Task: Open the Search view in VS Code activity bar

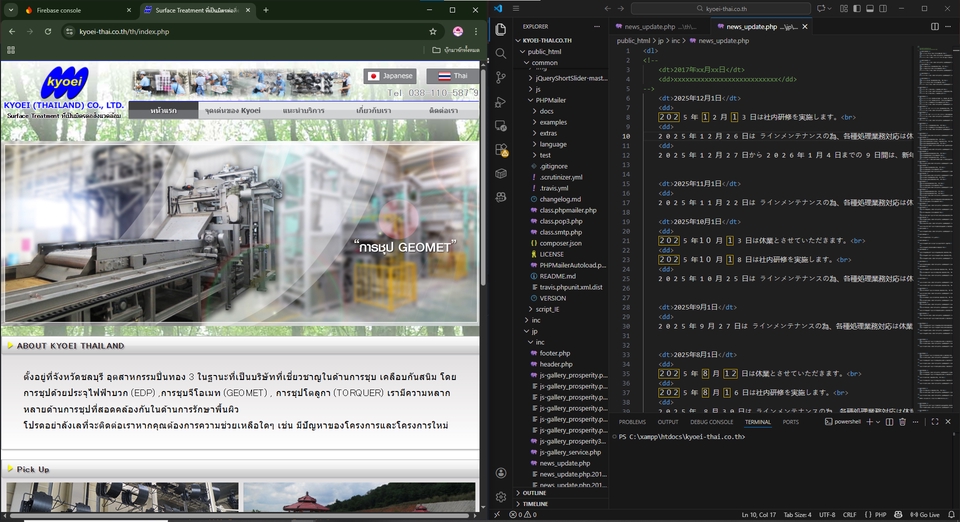Action: pyautogui.click(x=501, y=53)
